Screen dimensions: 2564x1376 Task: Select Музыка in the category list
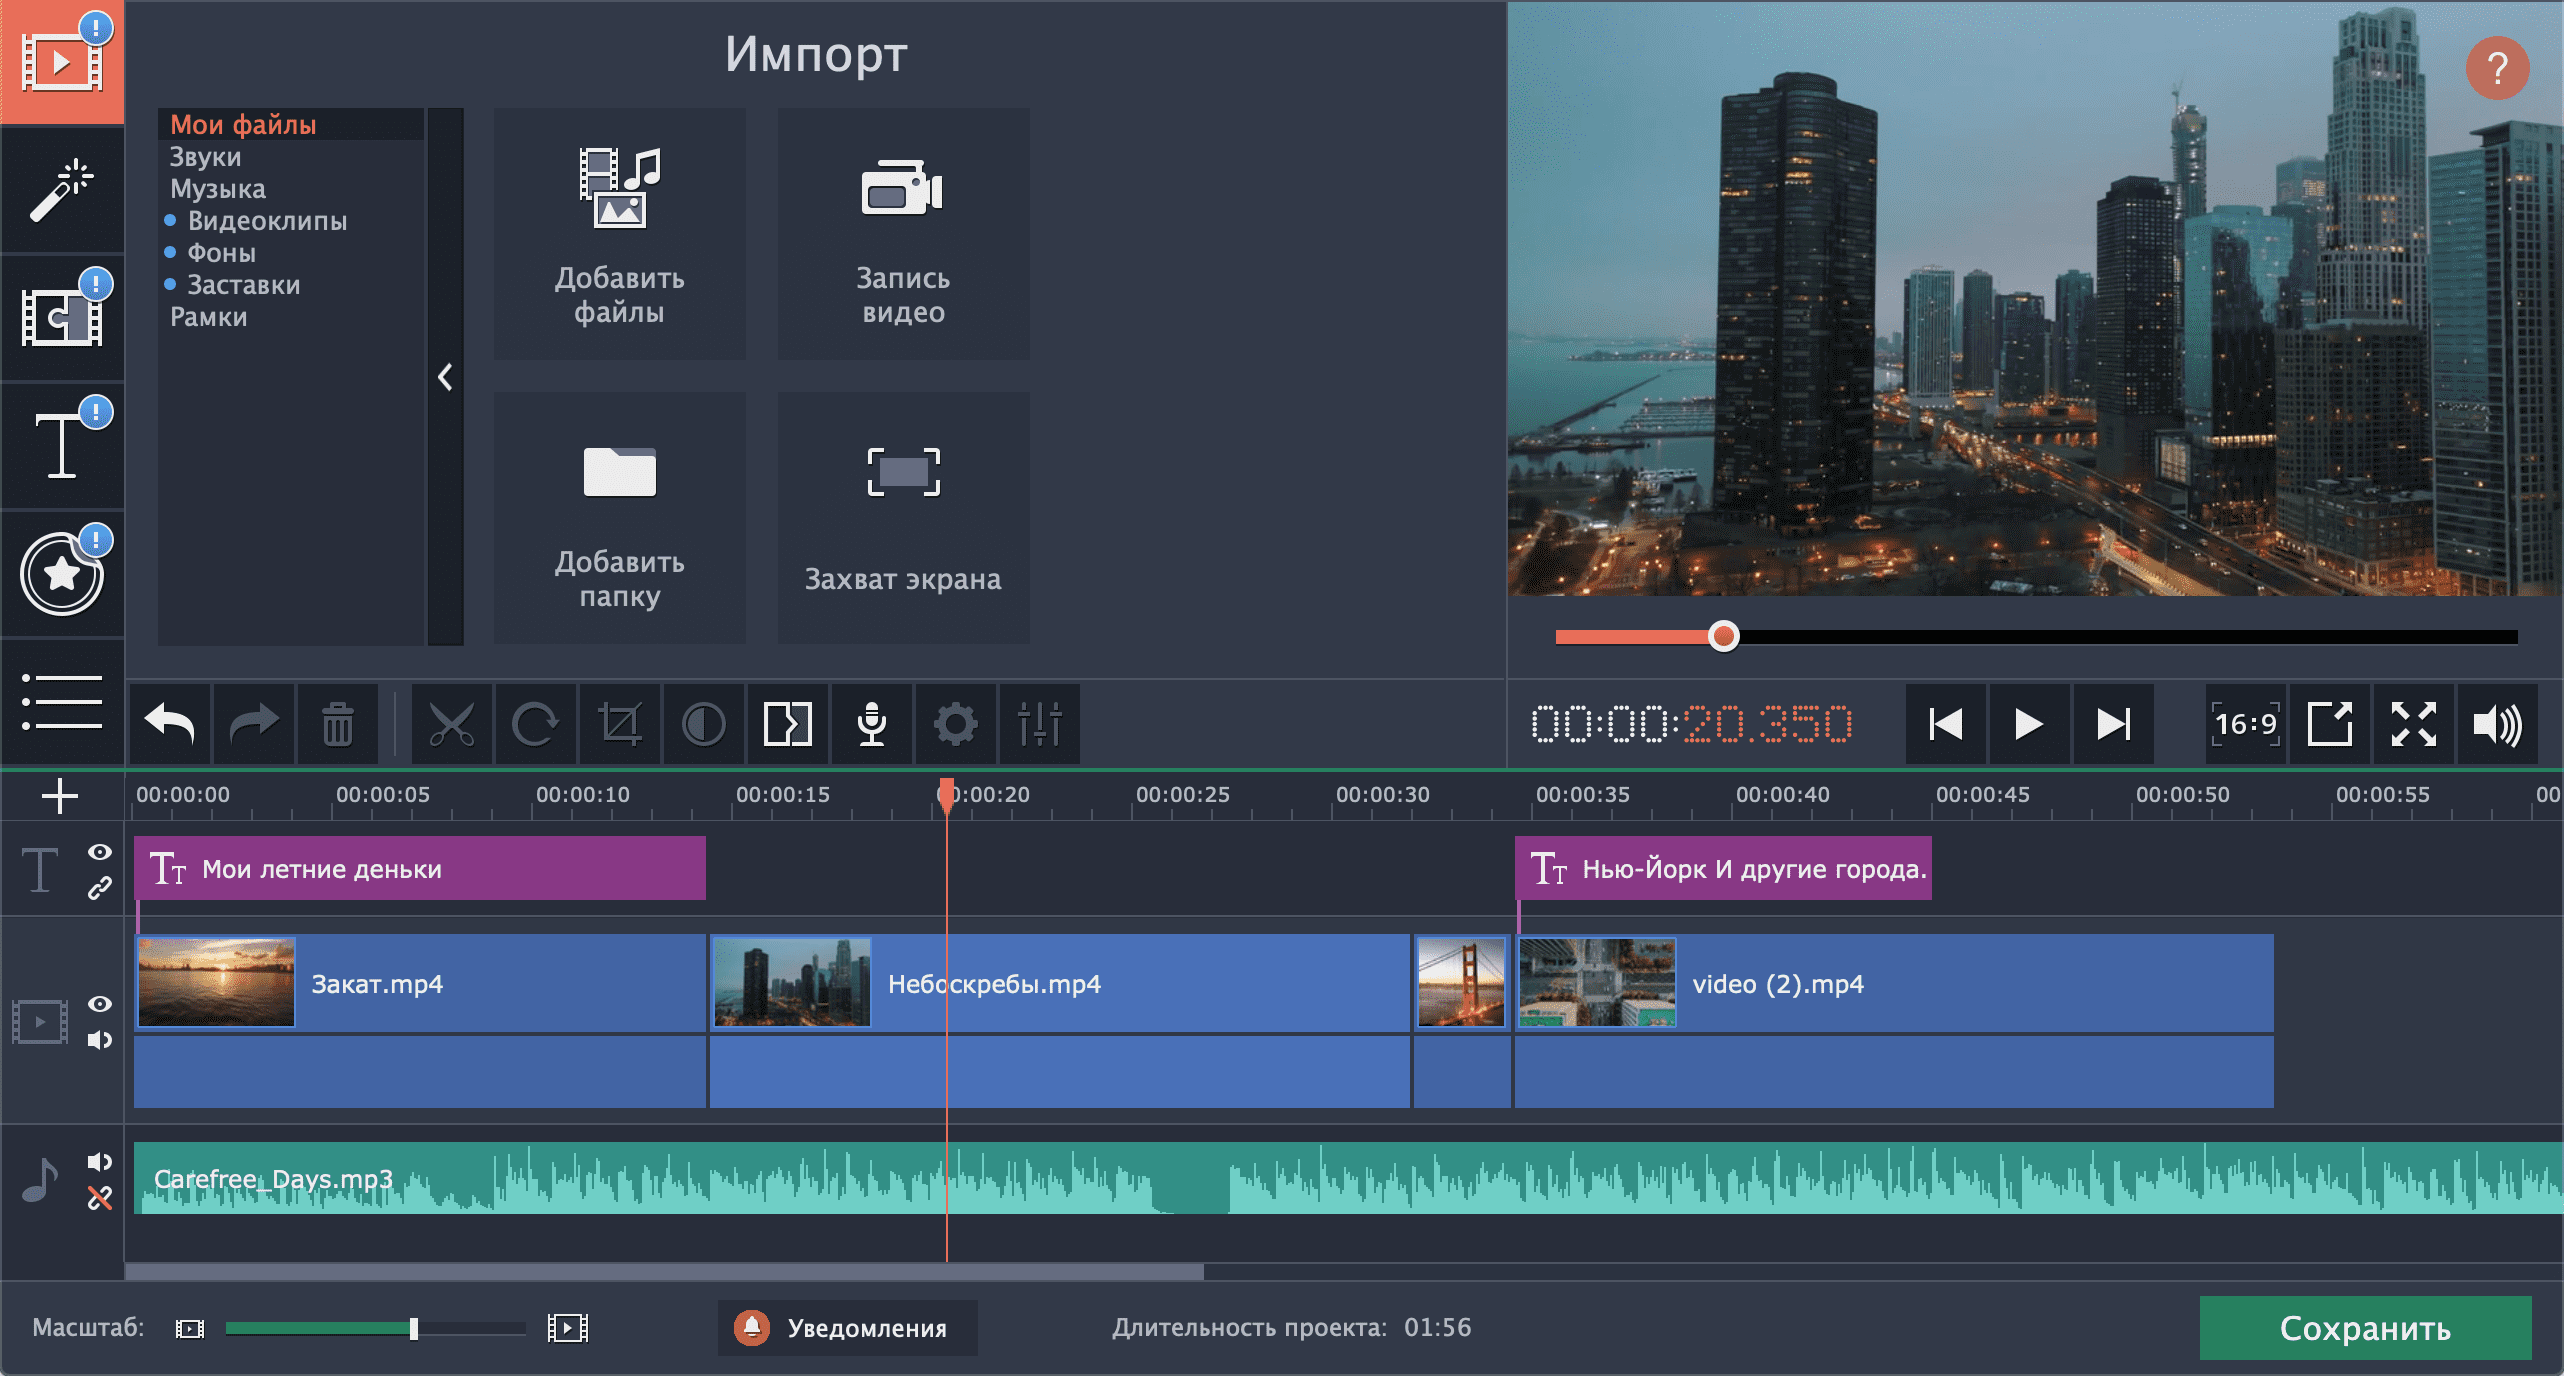coord(218,189)
